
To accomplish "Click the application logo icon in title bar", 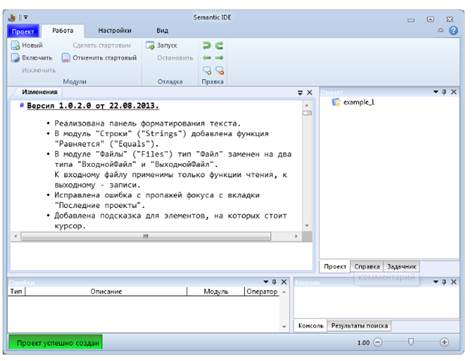I will click(x=12, y=18).
